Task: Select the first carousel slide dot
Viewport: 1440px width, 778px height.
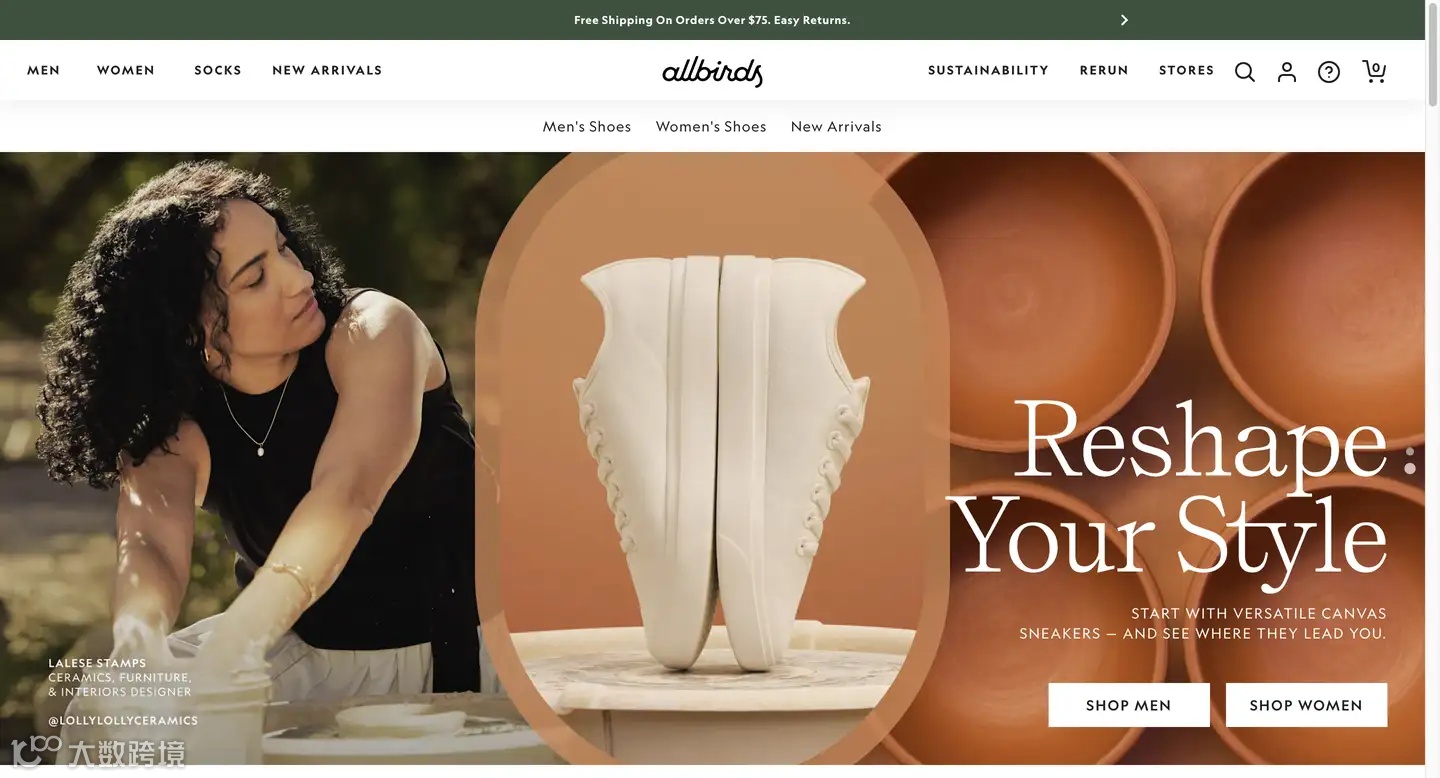Action: click(1410, 452)
